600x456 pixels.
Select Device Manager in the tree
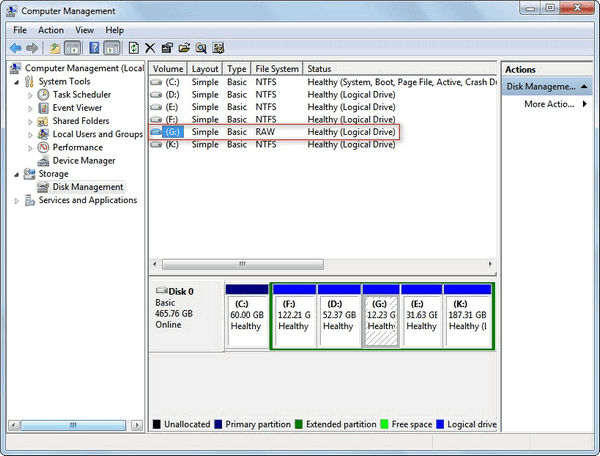pos(85,160)
